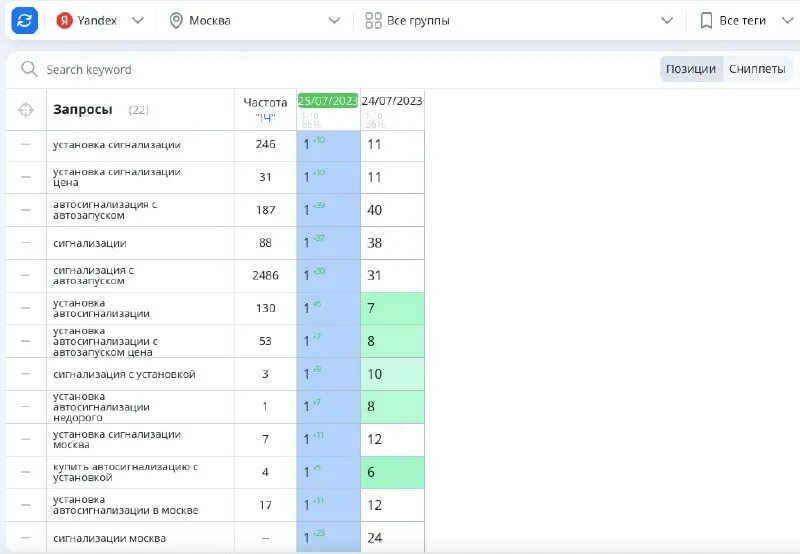
Task: Click the magnifying glass search icon
Action: (29, 69)
